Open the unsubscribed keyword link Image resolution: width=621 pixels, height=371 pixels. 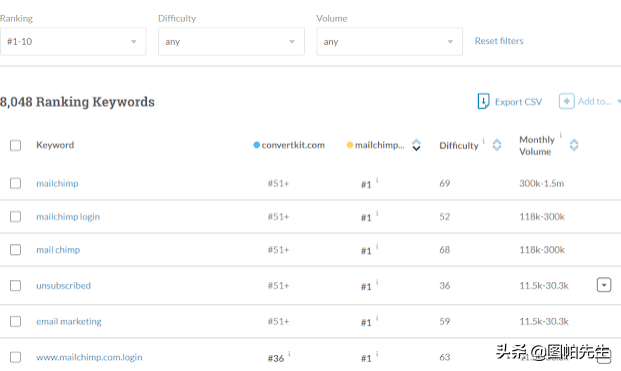pyautogui.click(x=63, y=285)
